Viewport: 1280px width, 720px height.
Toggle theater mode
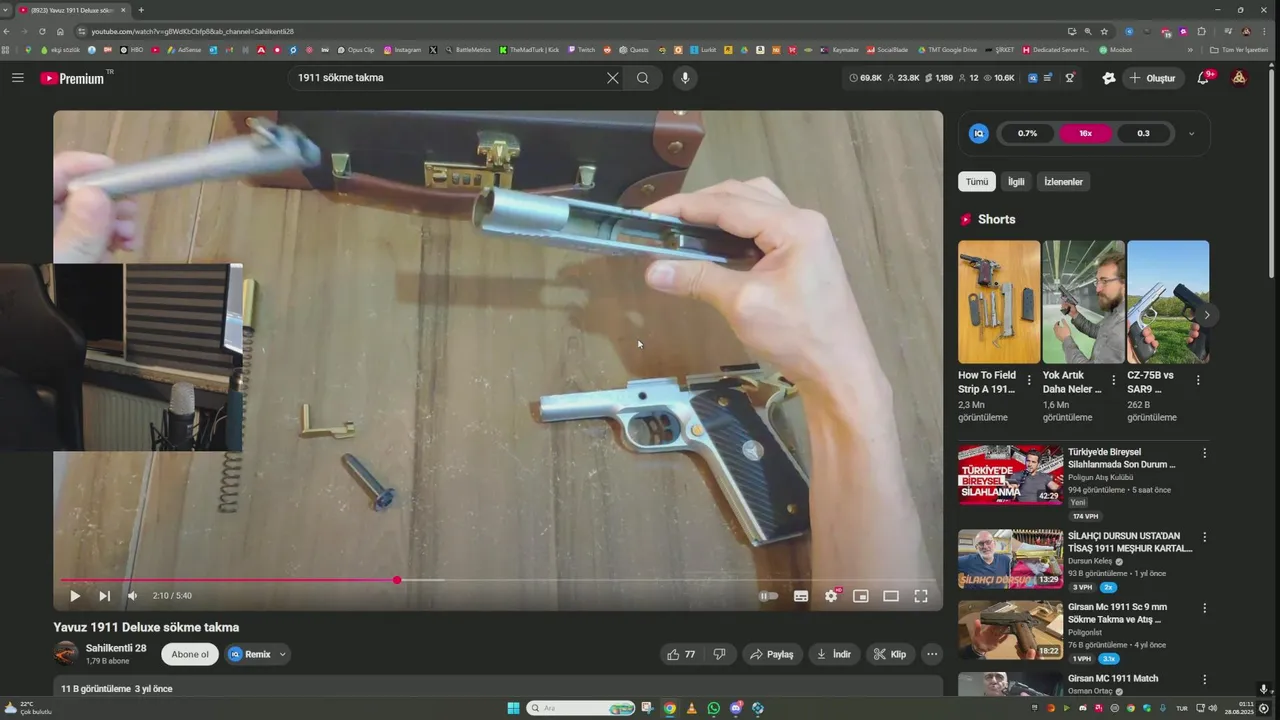click(x=891, y=596)
